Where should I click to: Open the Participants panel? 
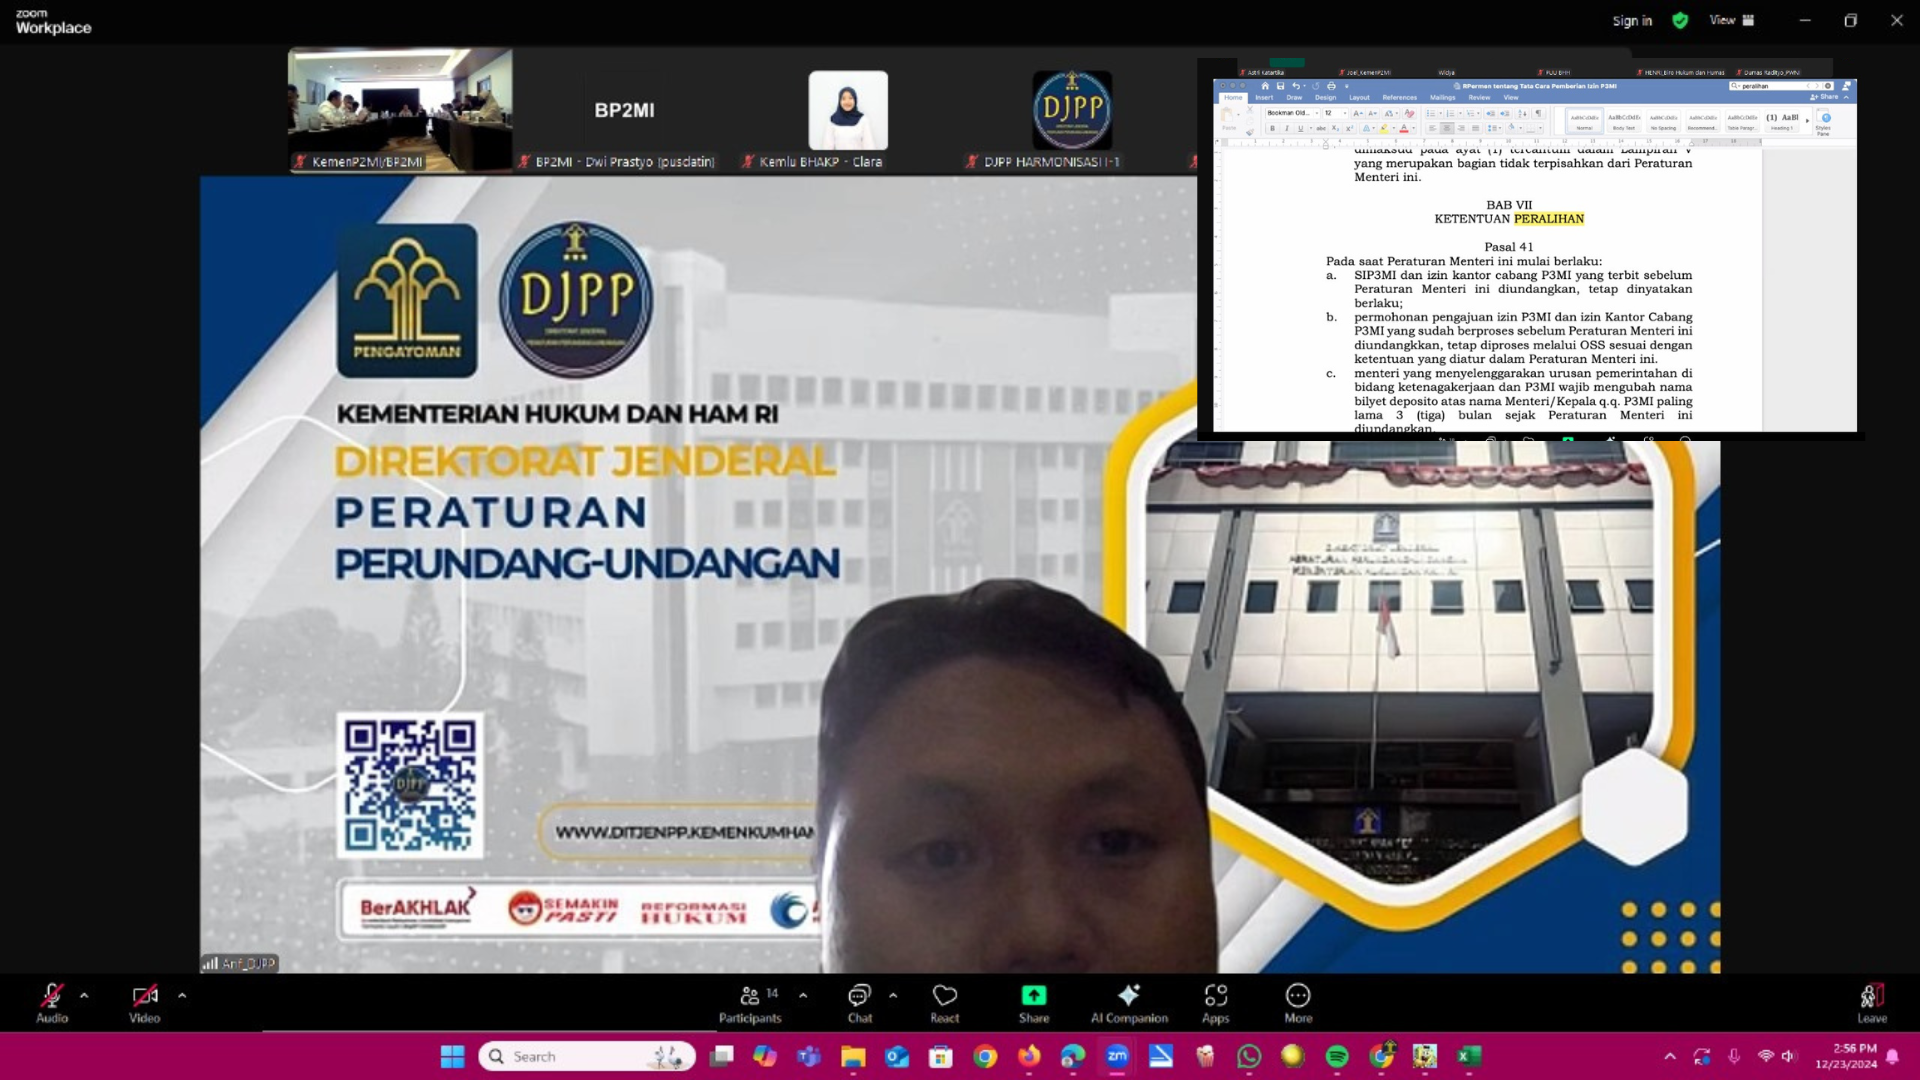tap(750, 1003)
